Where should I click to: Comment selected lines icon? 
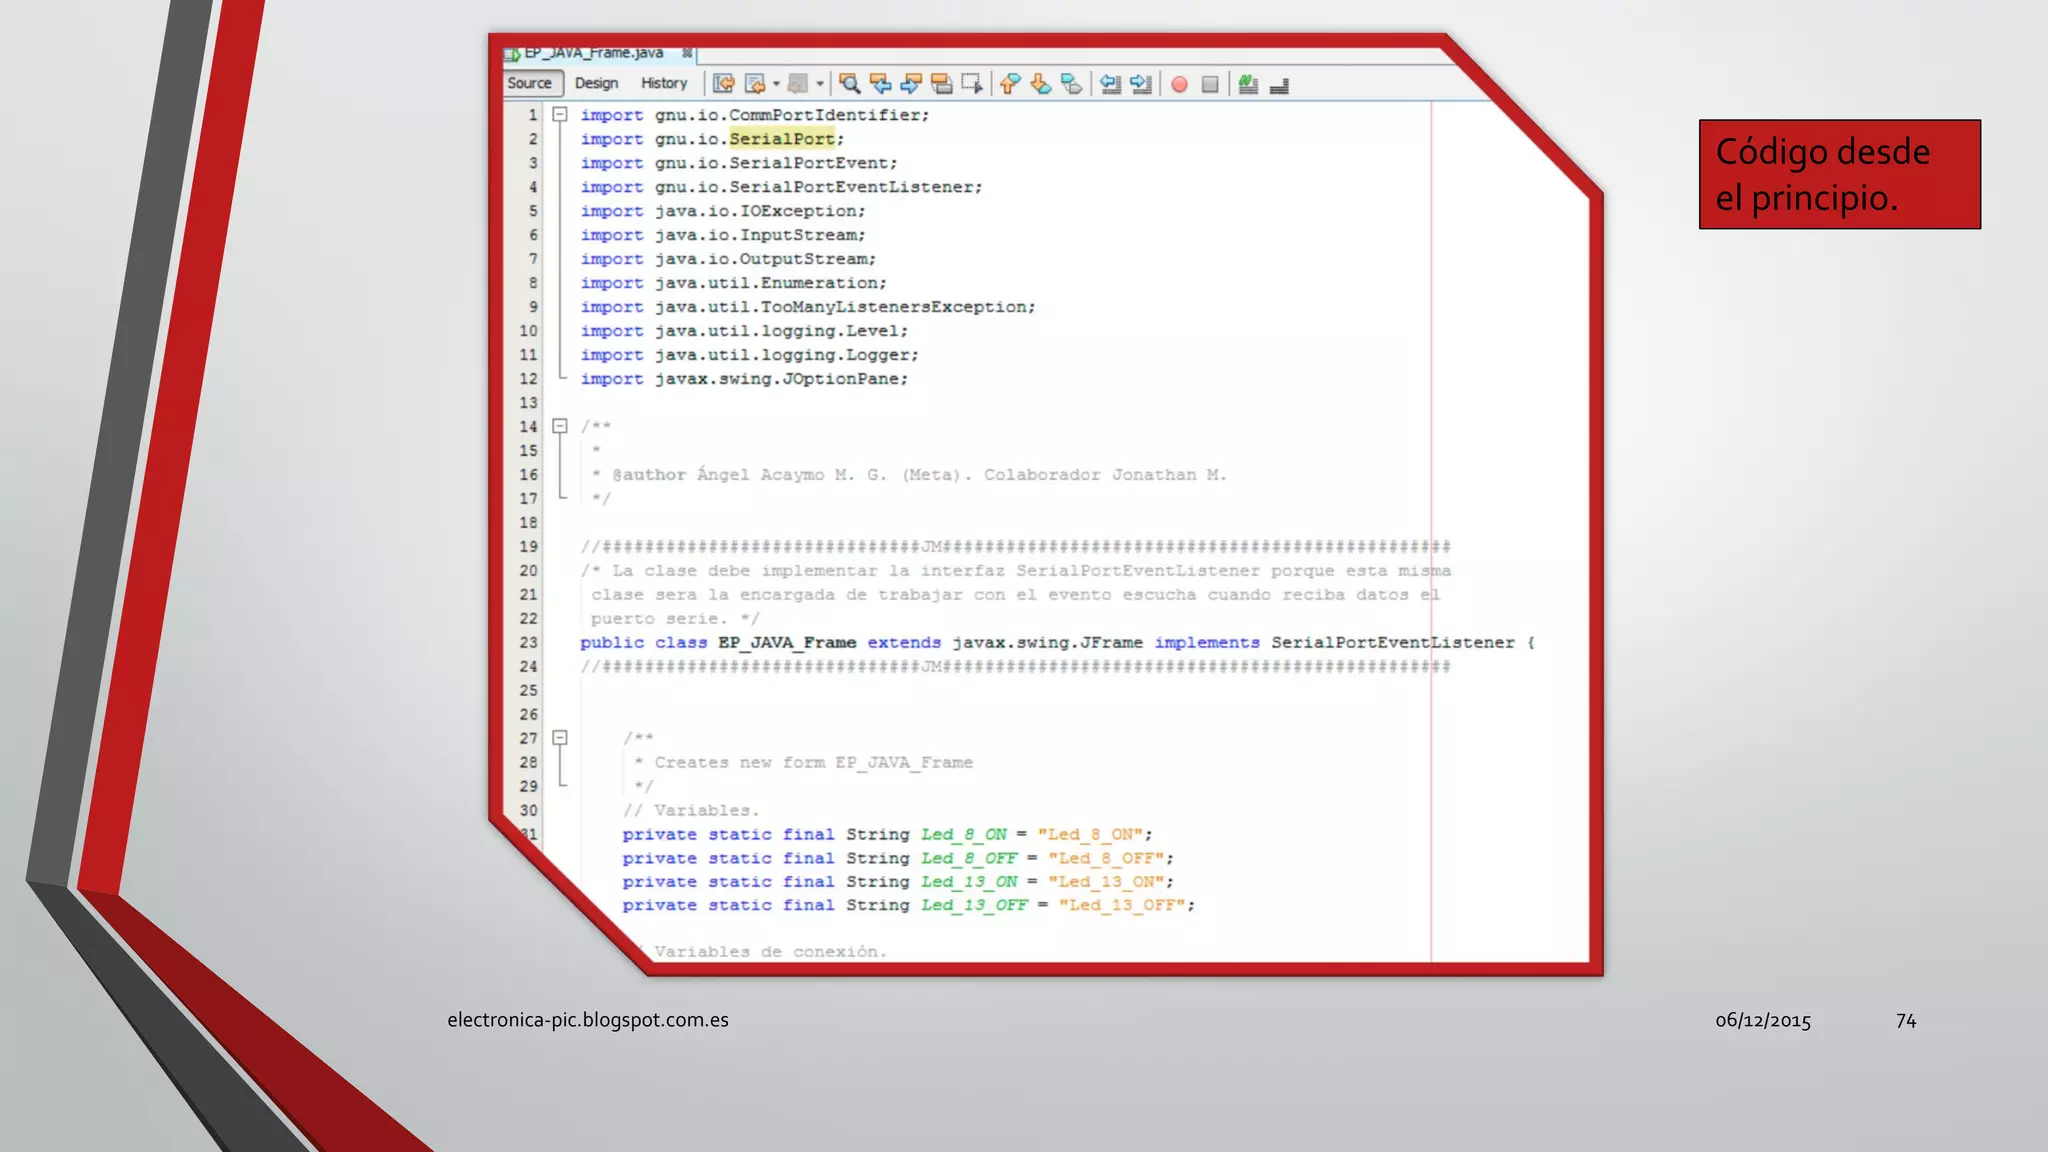click(1247, 84)
